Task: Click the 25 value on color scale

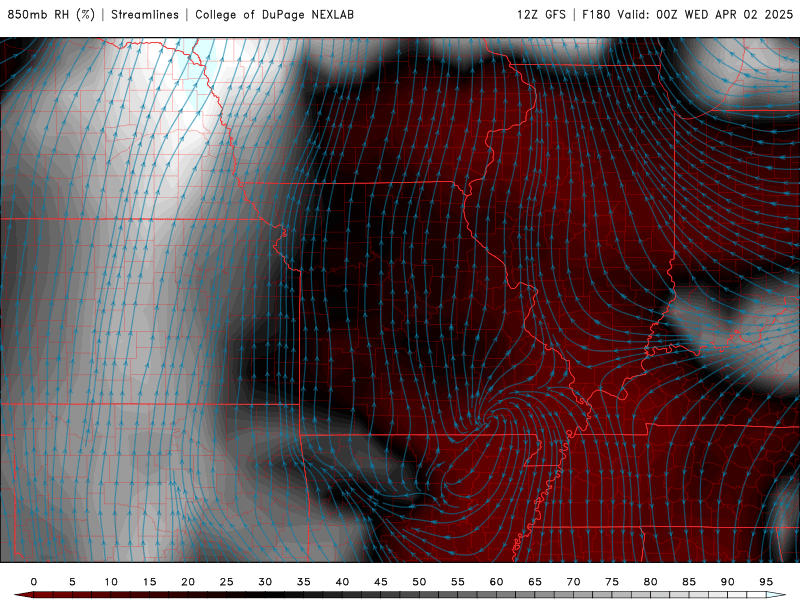Action: [227, 582]
